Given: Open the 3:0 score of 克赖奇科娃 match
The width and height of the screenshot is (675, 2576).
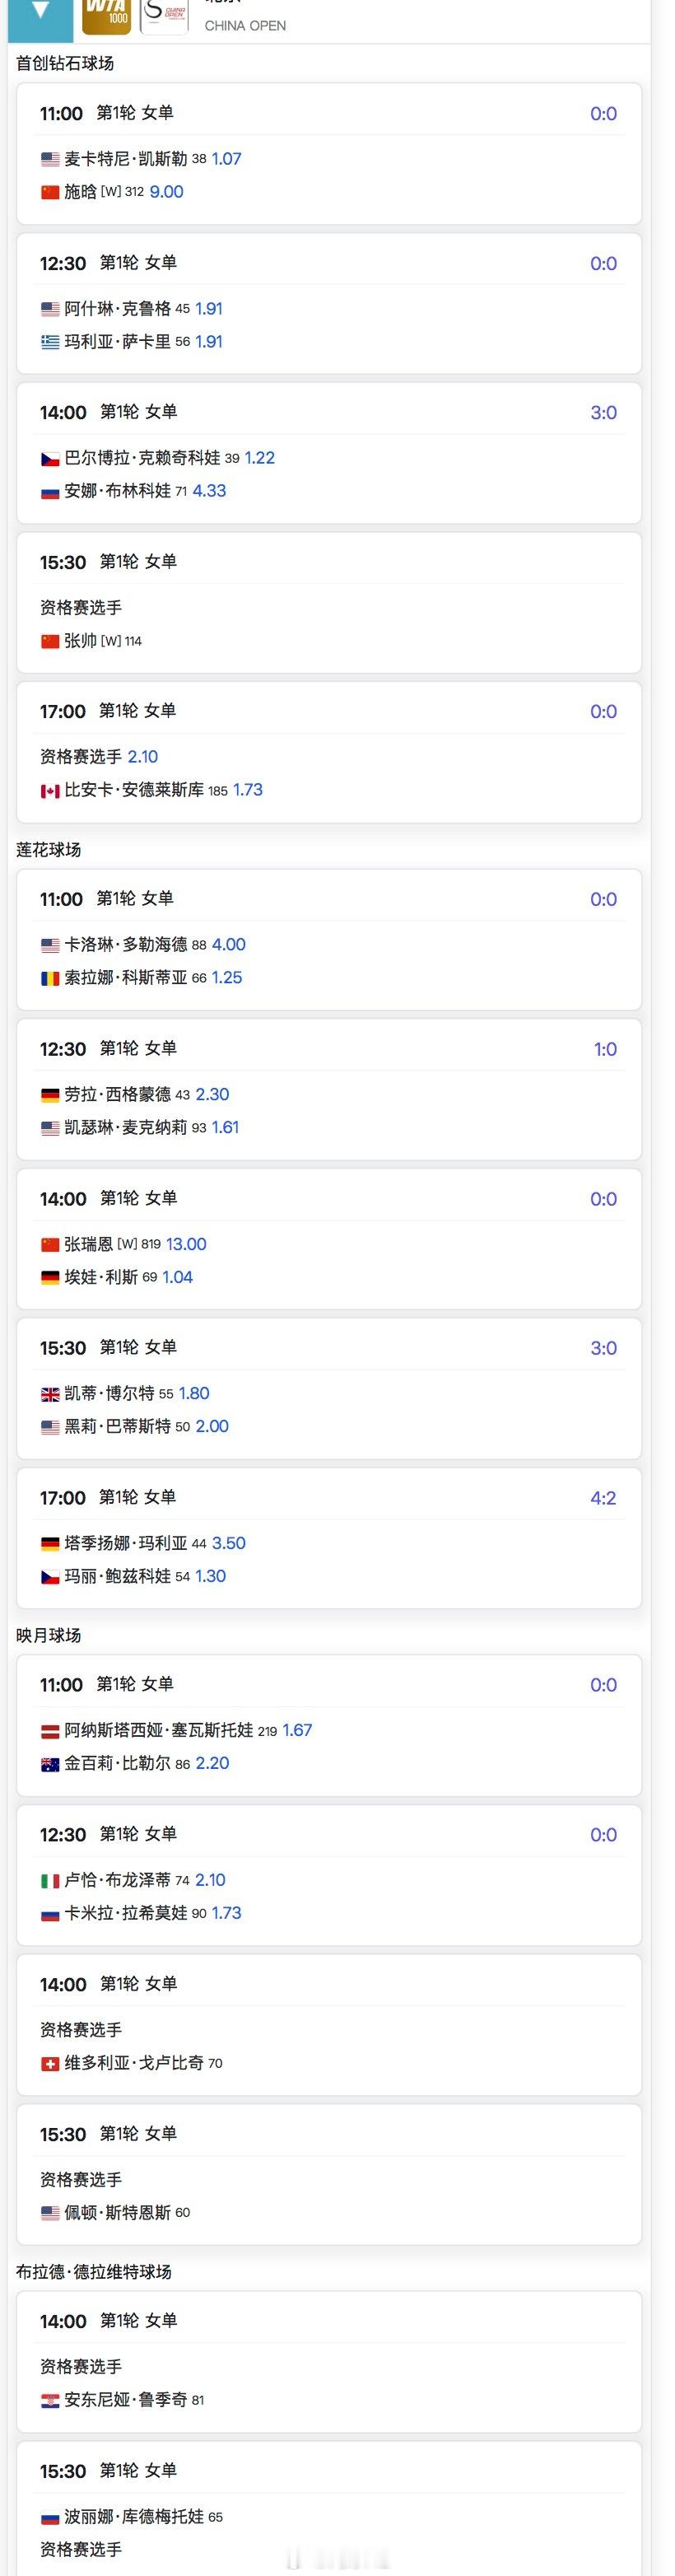Looking at the screenshot, I should tap(603, 413).
